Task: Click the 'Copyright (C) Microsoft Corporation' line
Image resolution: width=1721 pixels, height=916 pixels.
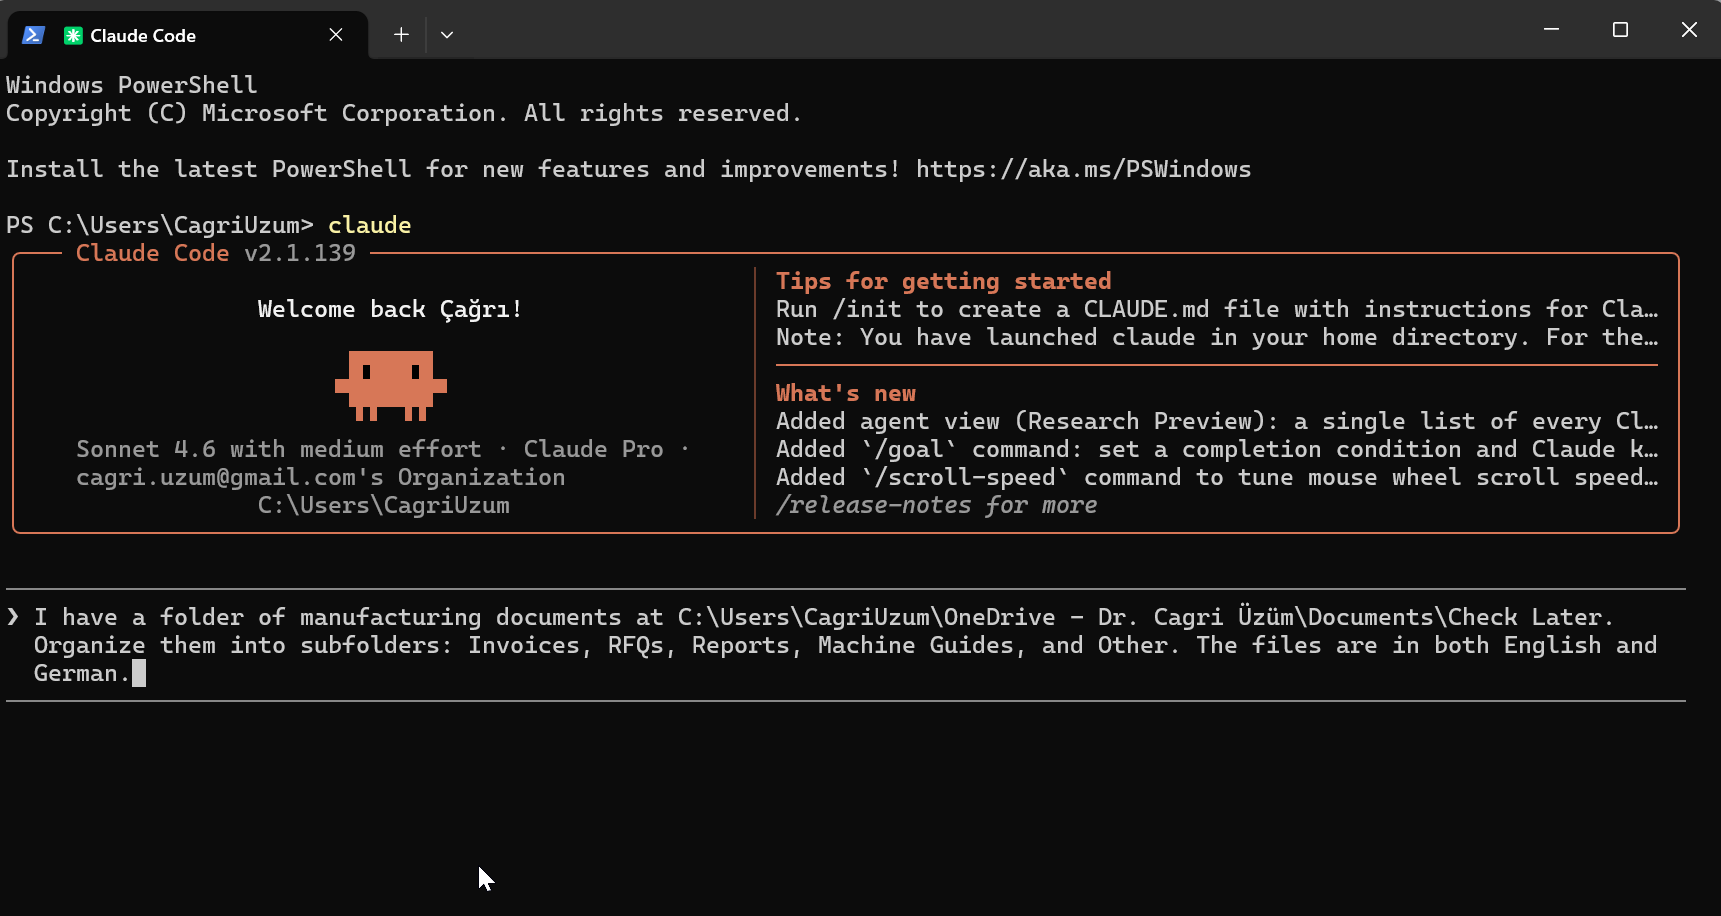Action: [404, 113]
